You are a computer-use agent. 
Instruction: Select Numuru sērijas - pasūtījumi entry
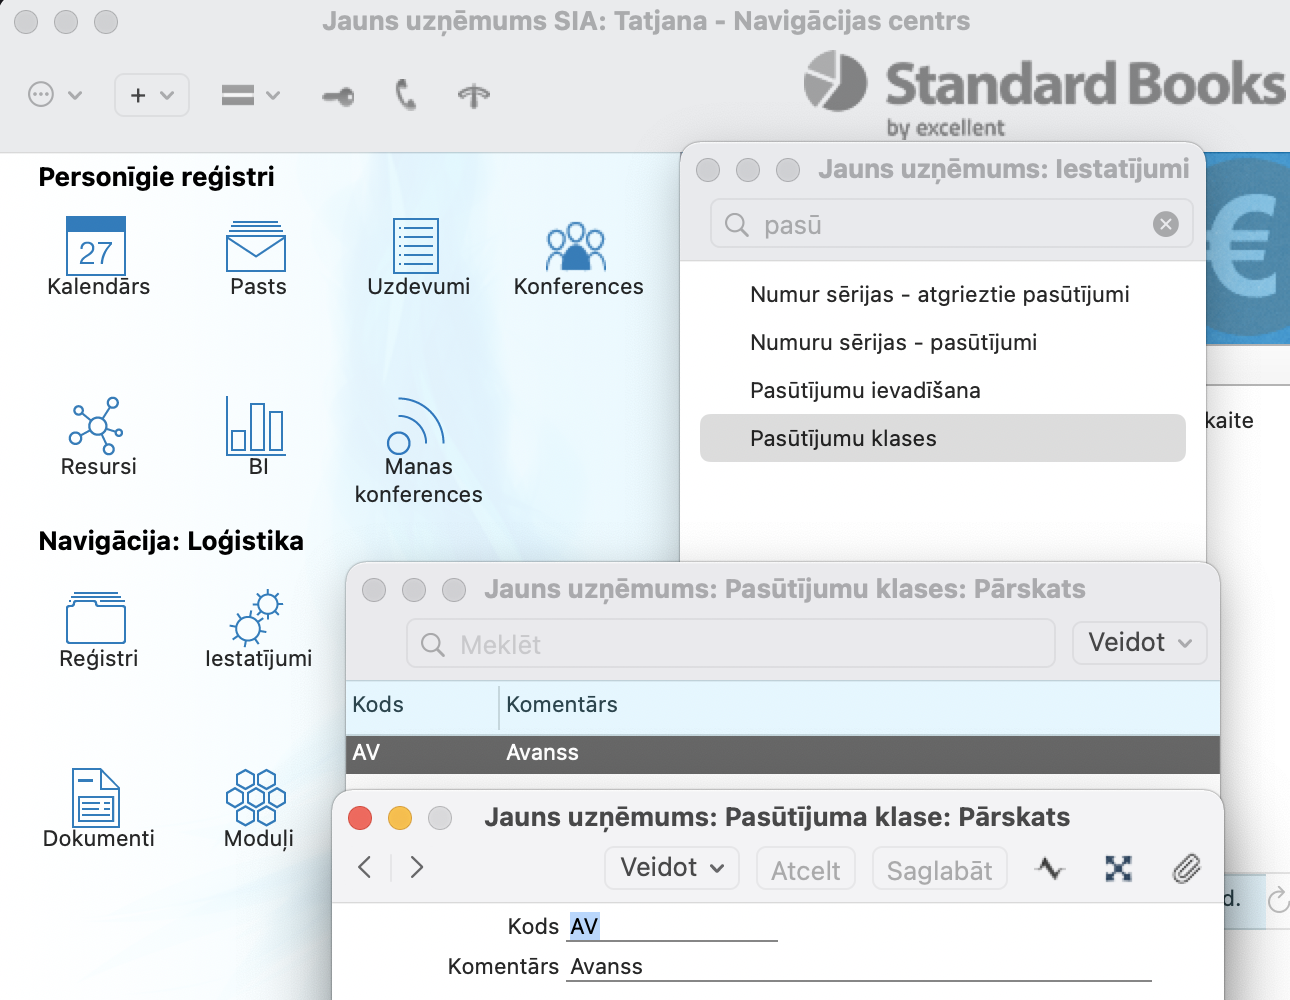893,342
